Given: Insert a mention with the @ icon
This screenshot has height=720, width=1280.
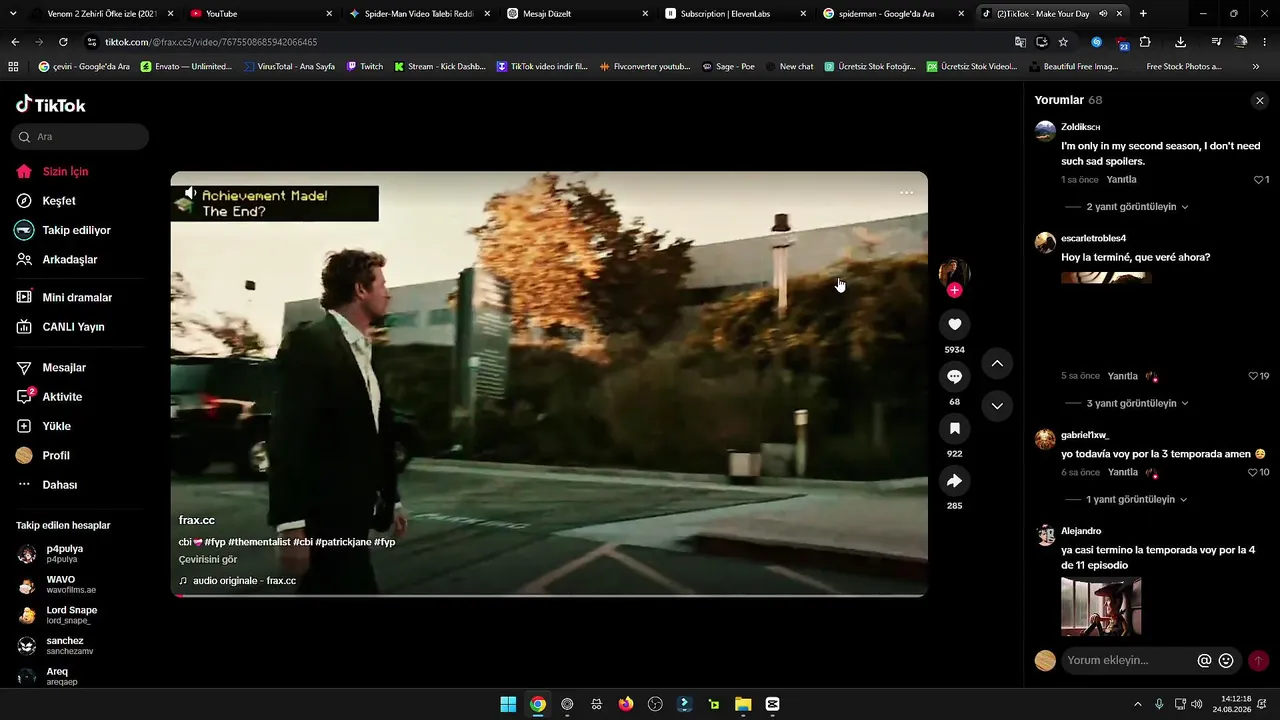Looking at the screenshot, I should [x=1204, y=661].
